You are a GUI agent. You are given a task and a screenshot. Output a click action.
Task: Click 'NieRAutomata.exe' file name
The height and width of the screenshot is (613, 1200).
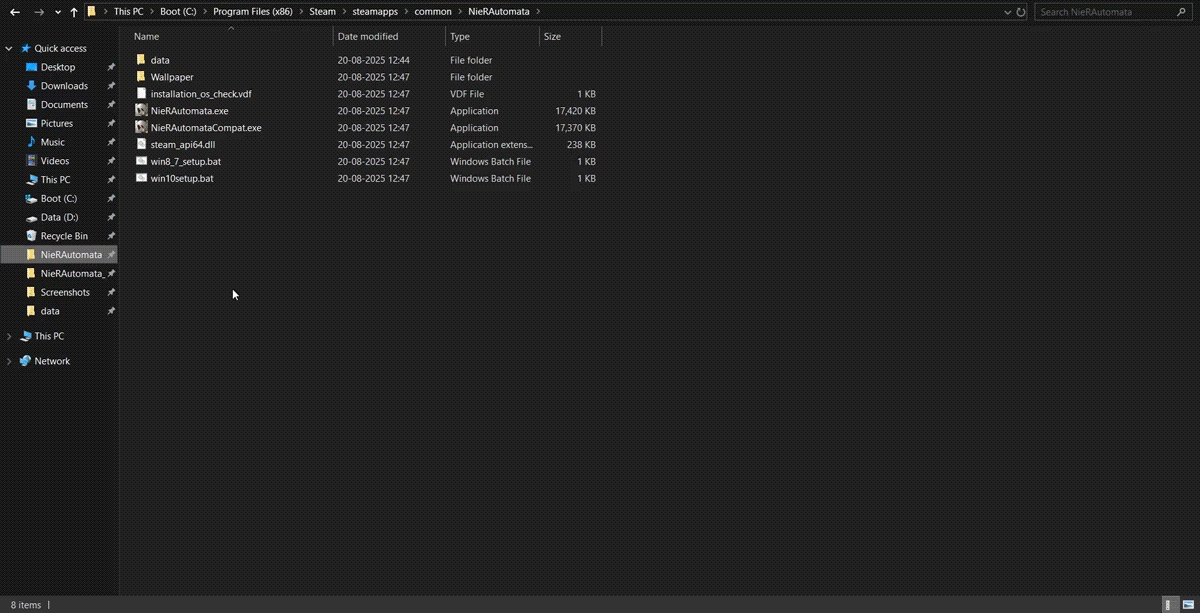click(x=190, y=111)
